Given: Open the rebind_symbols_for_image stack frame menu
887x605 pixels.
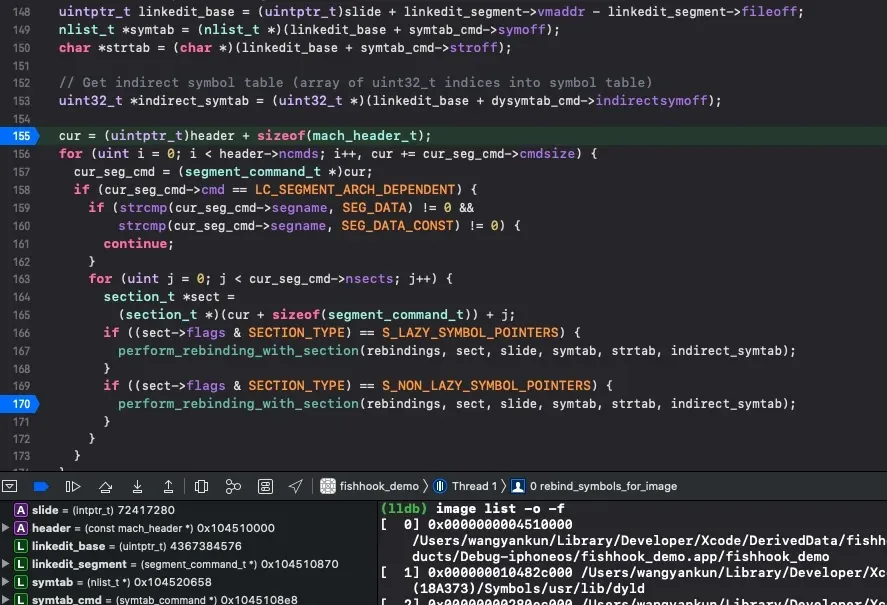Looking at the screenshot, I should click(x=594, y=486).
